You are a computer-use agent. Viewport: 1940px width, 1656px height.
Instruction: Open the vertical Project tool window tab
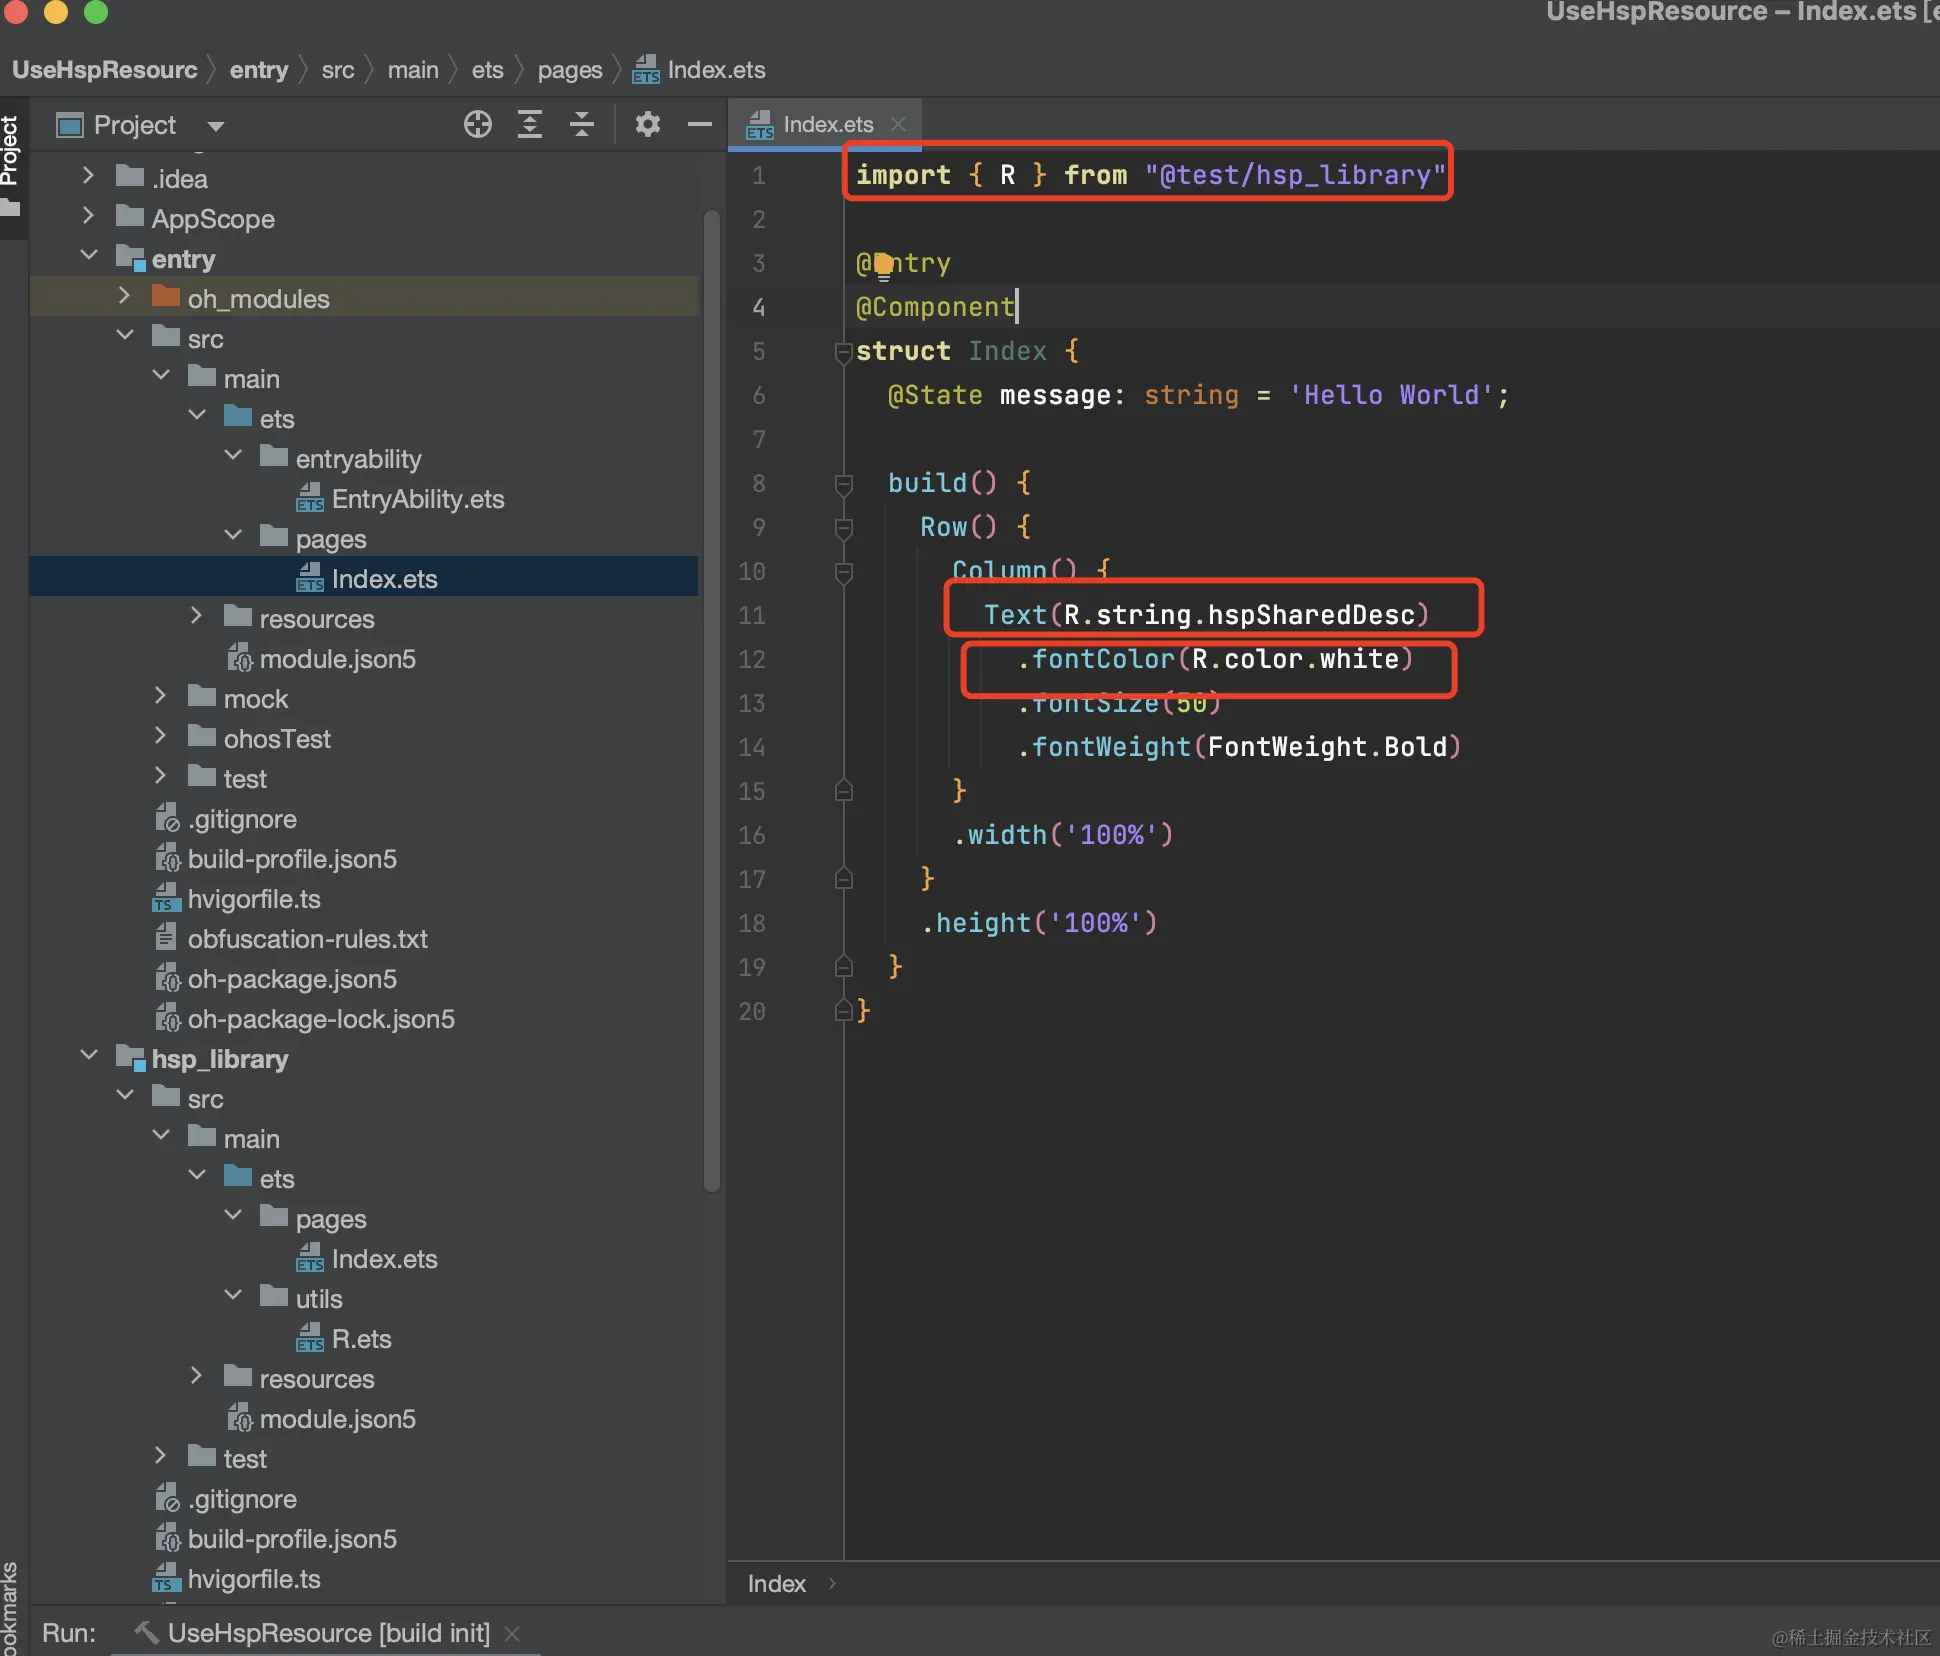pos(10,152)
